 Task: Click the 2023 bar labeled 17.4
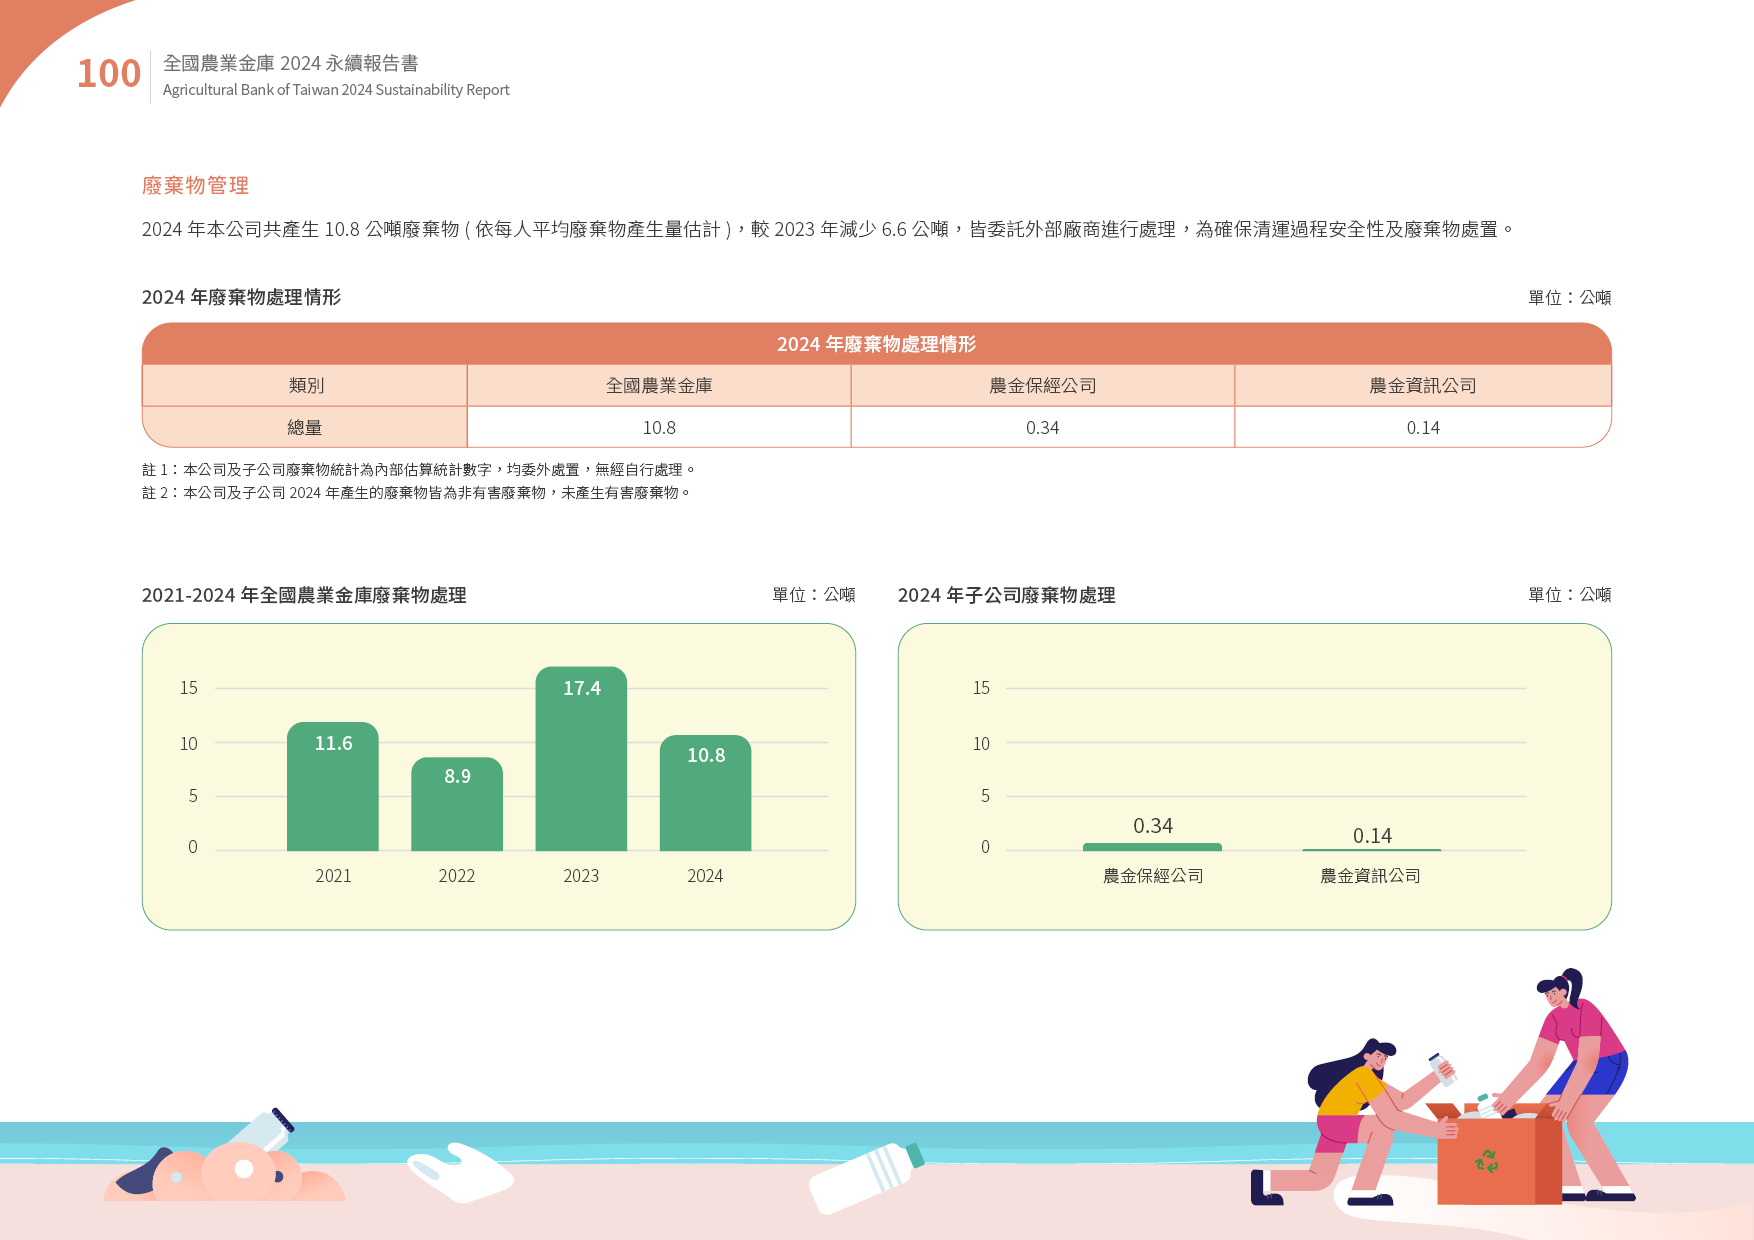tap(581, 759)
